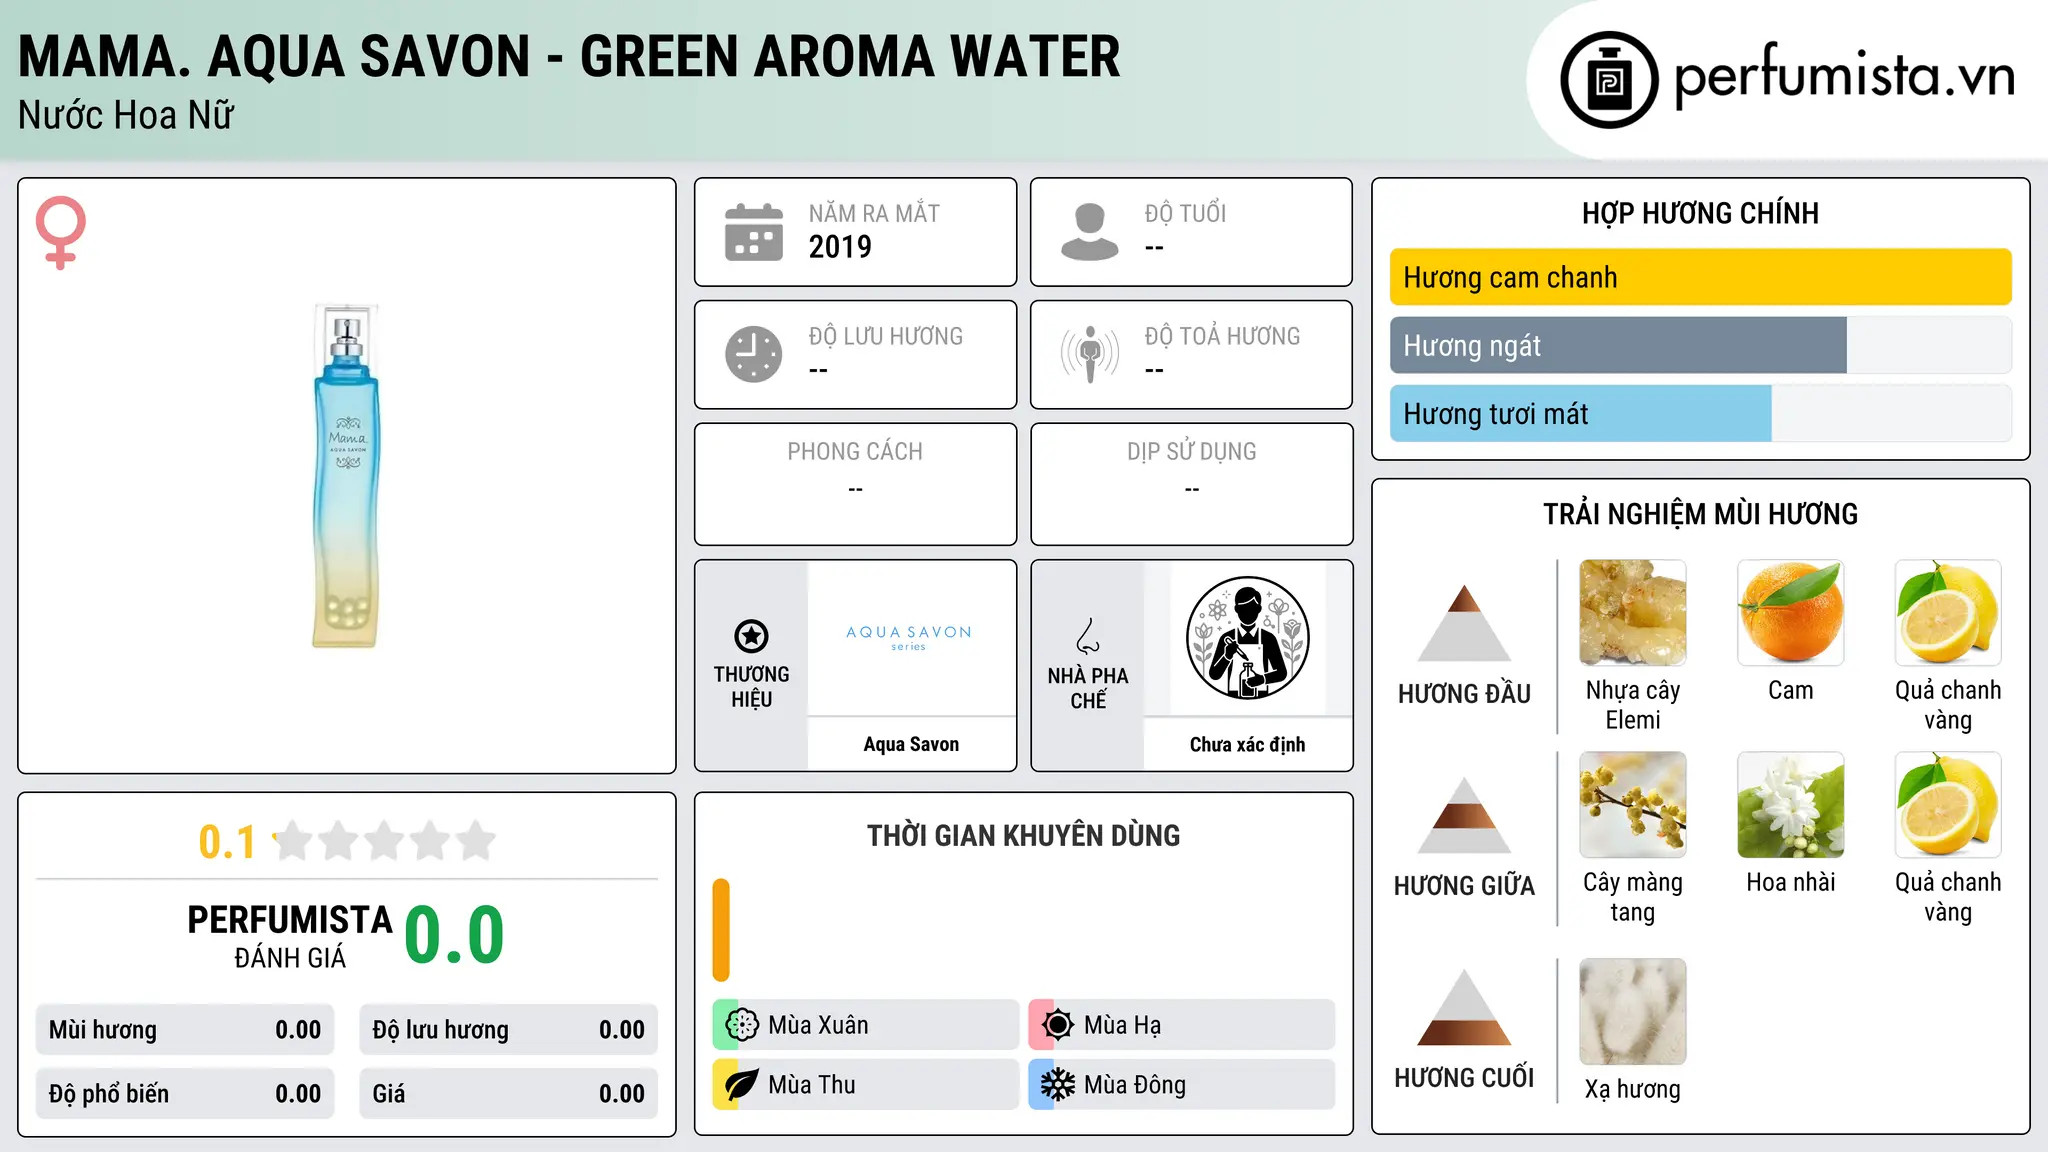Click the green Perfumista score 0.0
Screen dimensions: 2048x1152
click(454, 935)
